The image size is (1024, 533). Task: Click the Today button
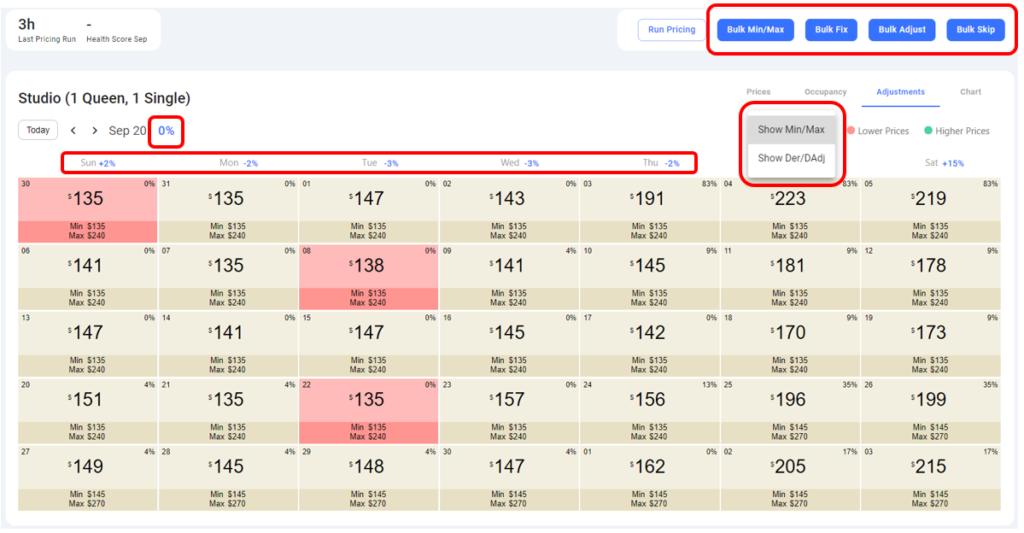[x=38, y=130]
